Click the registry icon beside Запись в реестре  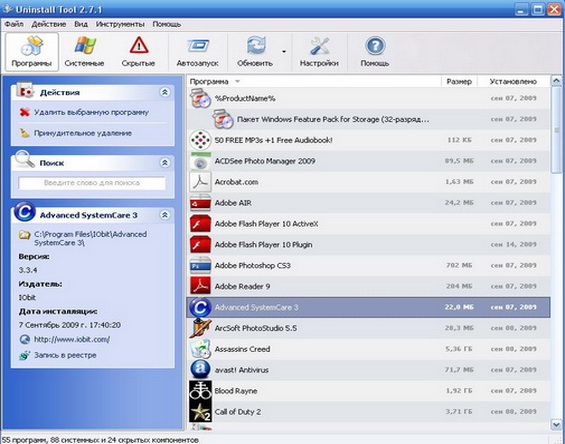pos(24,355)
